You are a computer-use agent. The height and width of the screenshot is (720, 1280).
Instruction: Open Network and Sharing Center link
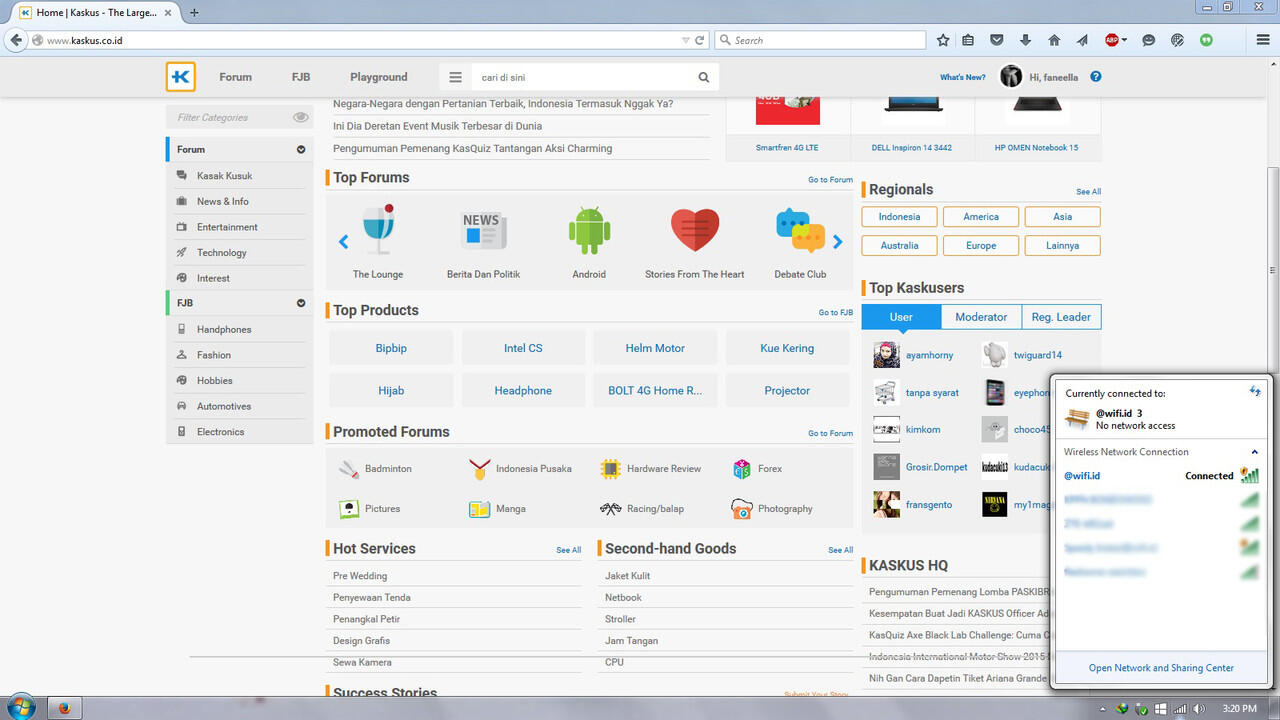1161,668
